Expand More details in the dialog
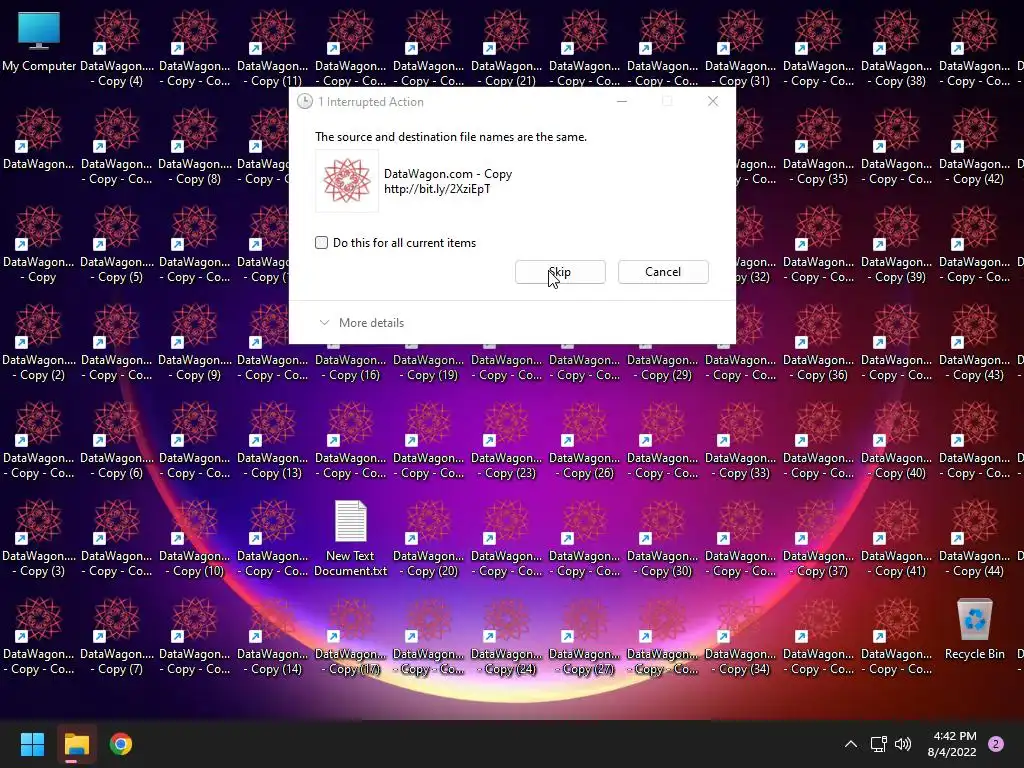 pos(361,323)
